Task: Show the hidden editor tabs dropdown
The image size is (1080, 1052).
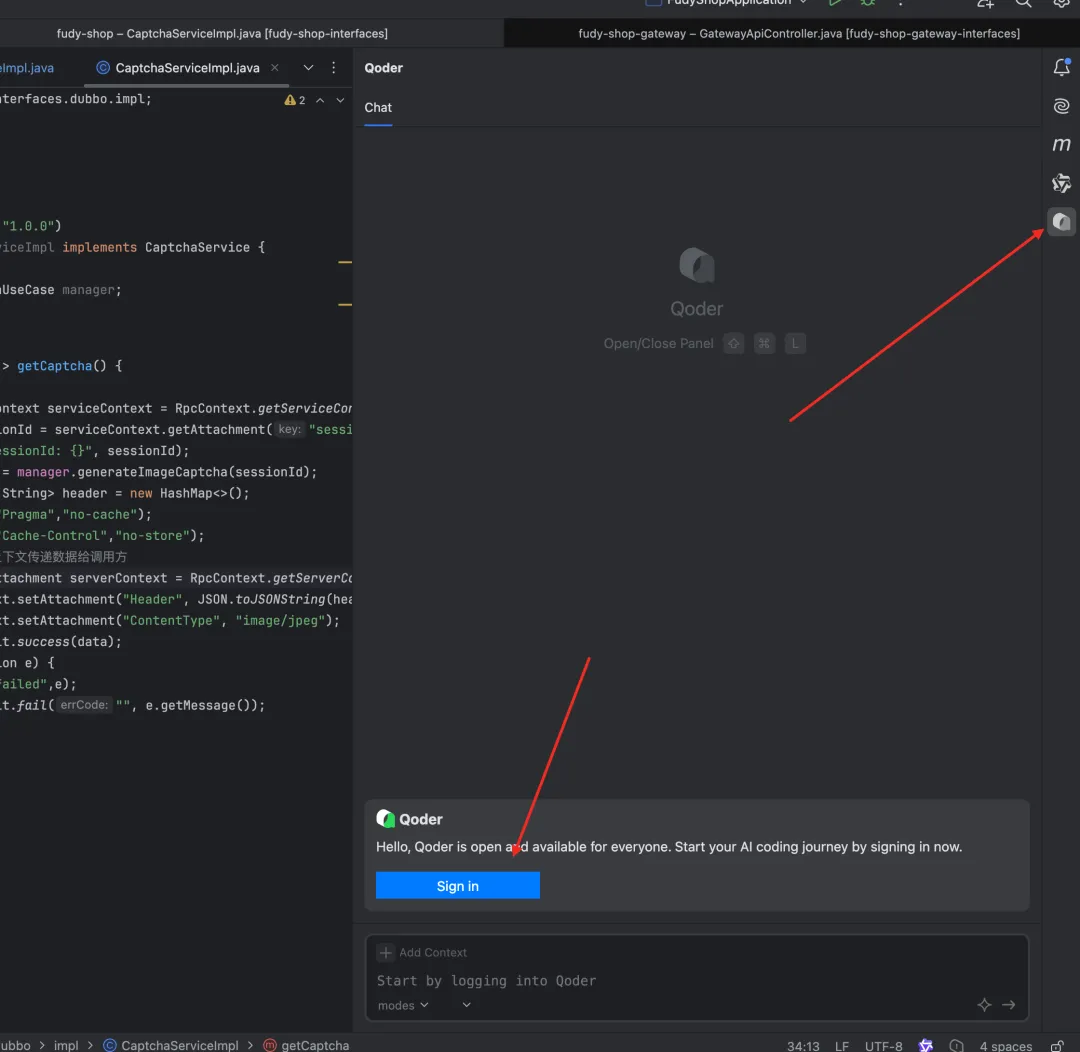Action: click(308, 68)
